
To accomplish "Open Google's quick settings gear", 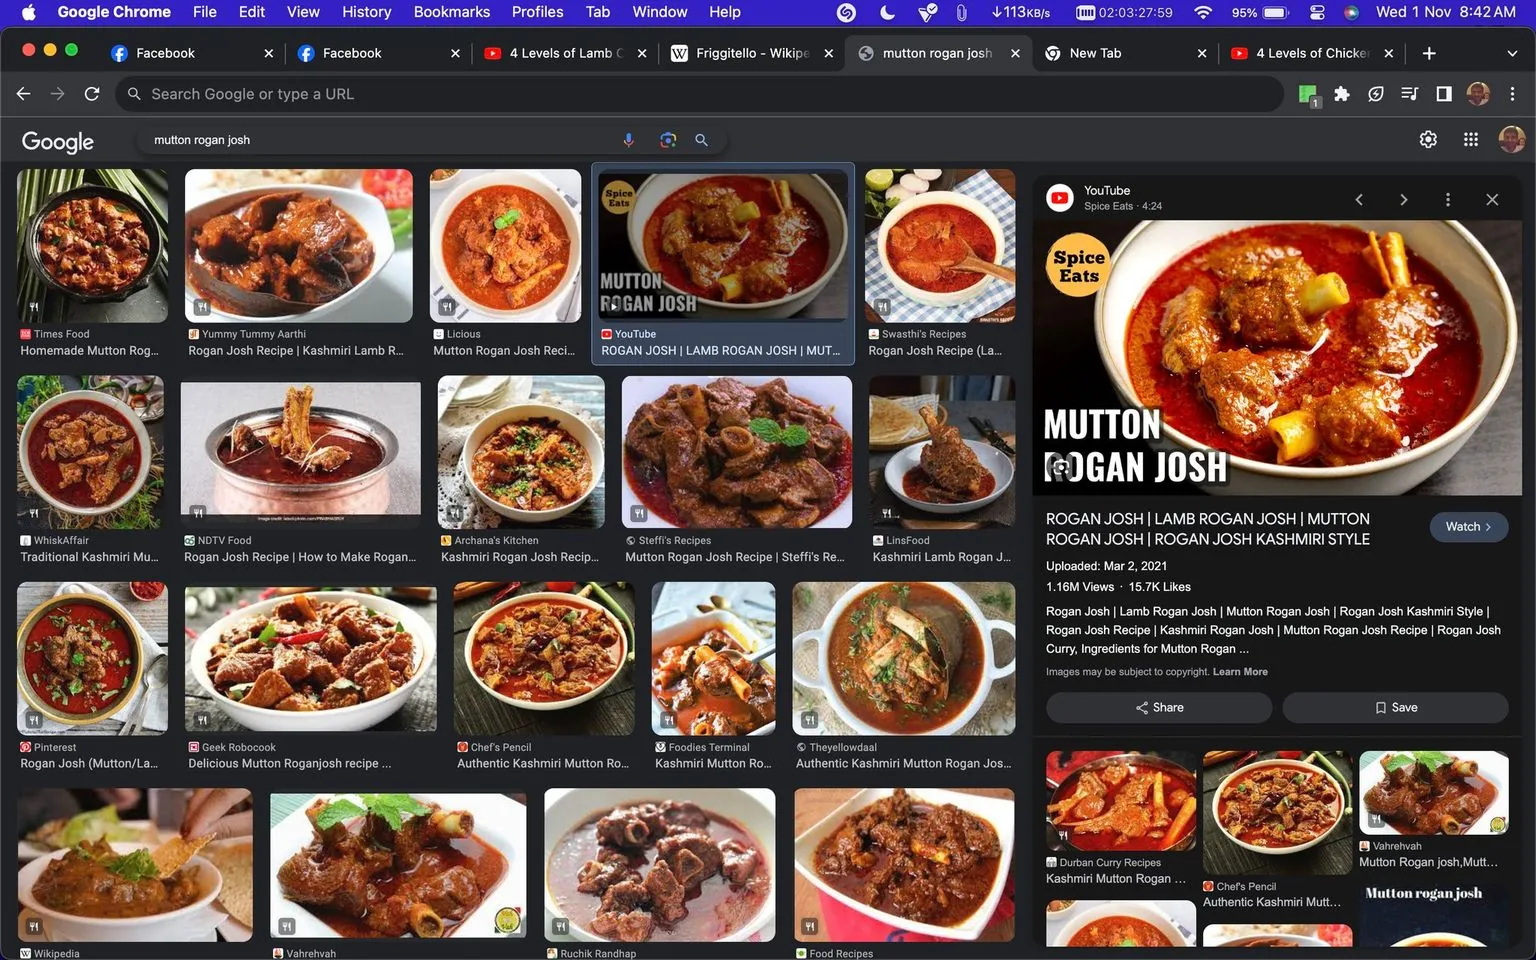I will pos(1428,140).
